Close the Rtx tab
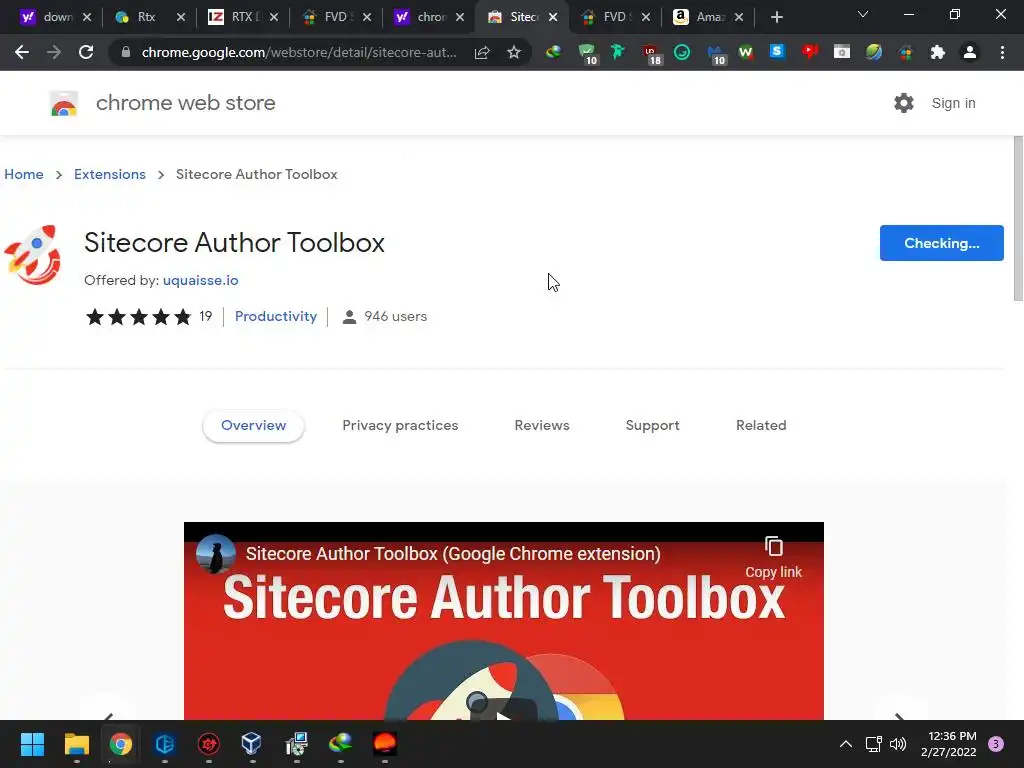Viewport: 1024px width, 768px height. 181,17
